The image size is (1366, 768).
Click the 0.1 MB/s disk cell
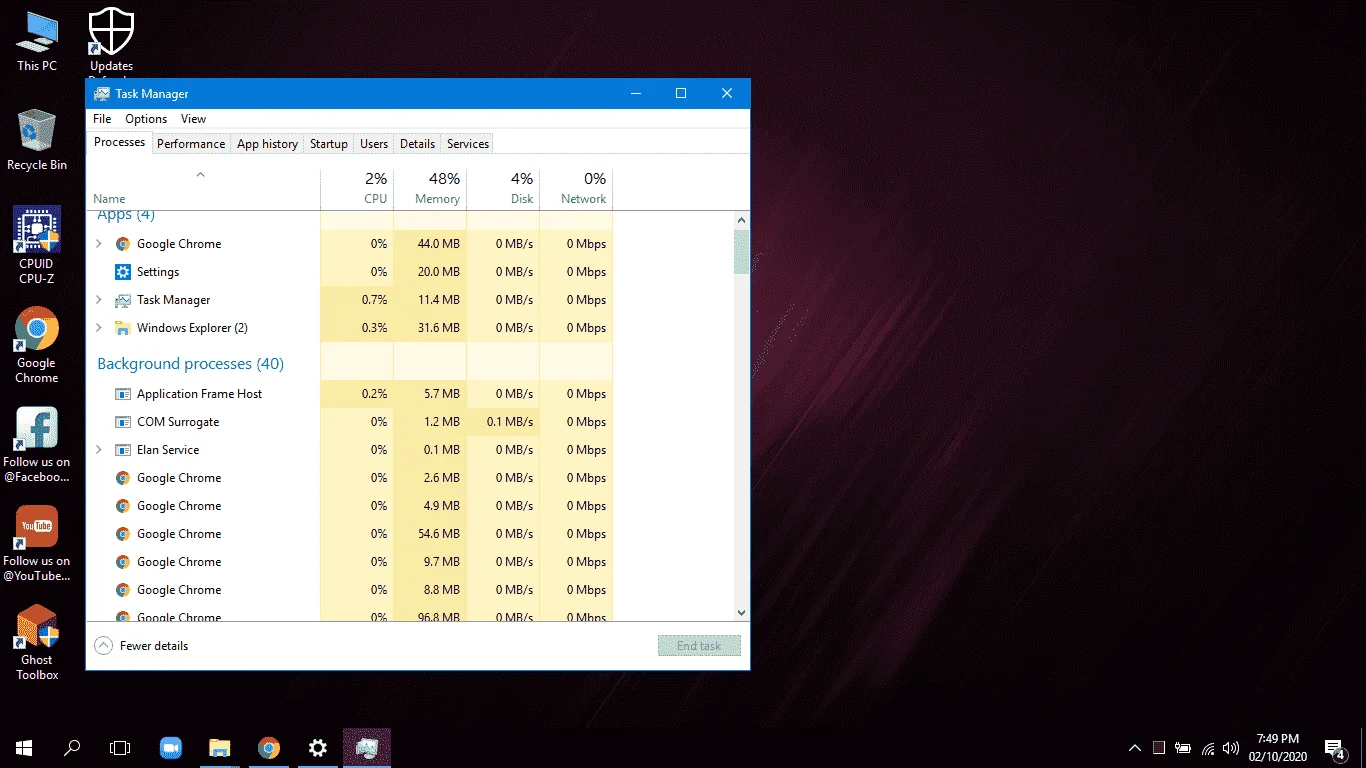coord(503,422)
